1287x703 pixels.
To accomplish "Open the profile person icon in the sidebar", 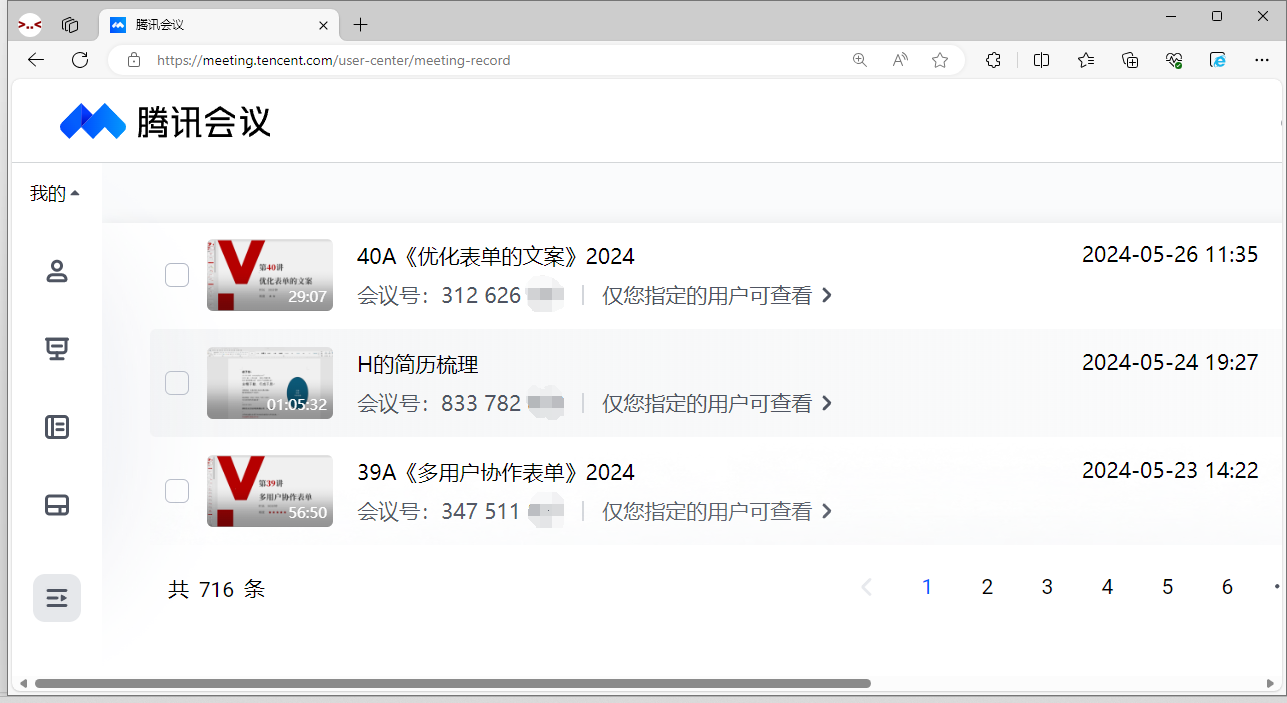I will (57, 271).
